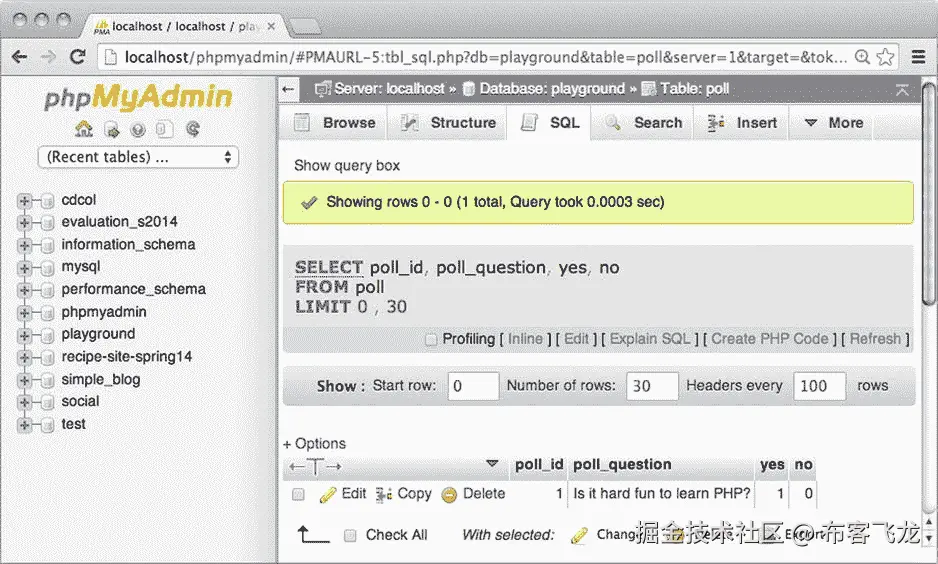Viewport: 938px width, 564px height.
Task: Click the Start row input field
Action: 473,386
